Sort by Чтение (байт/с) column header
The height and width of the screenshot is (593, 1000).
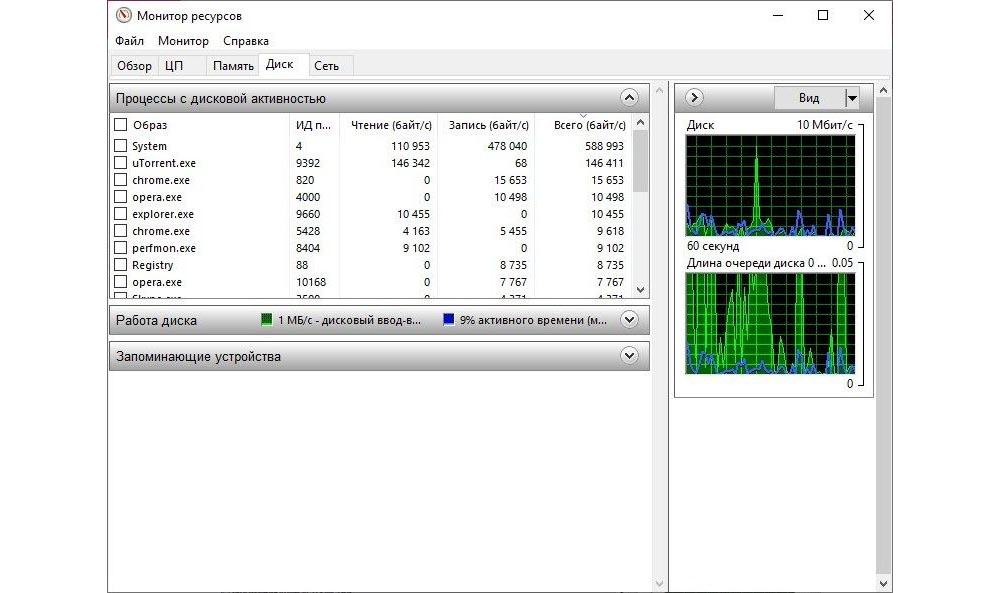tap(389, 125)
